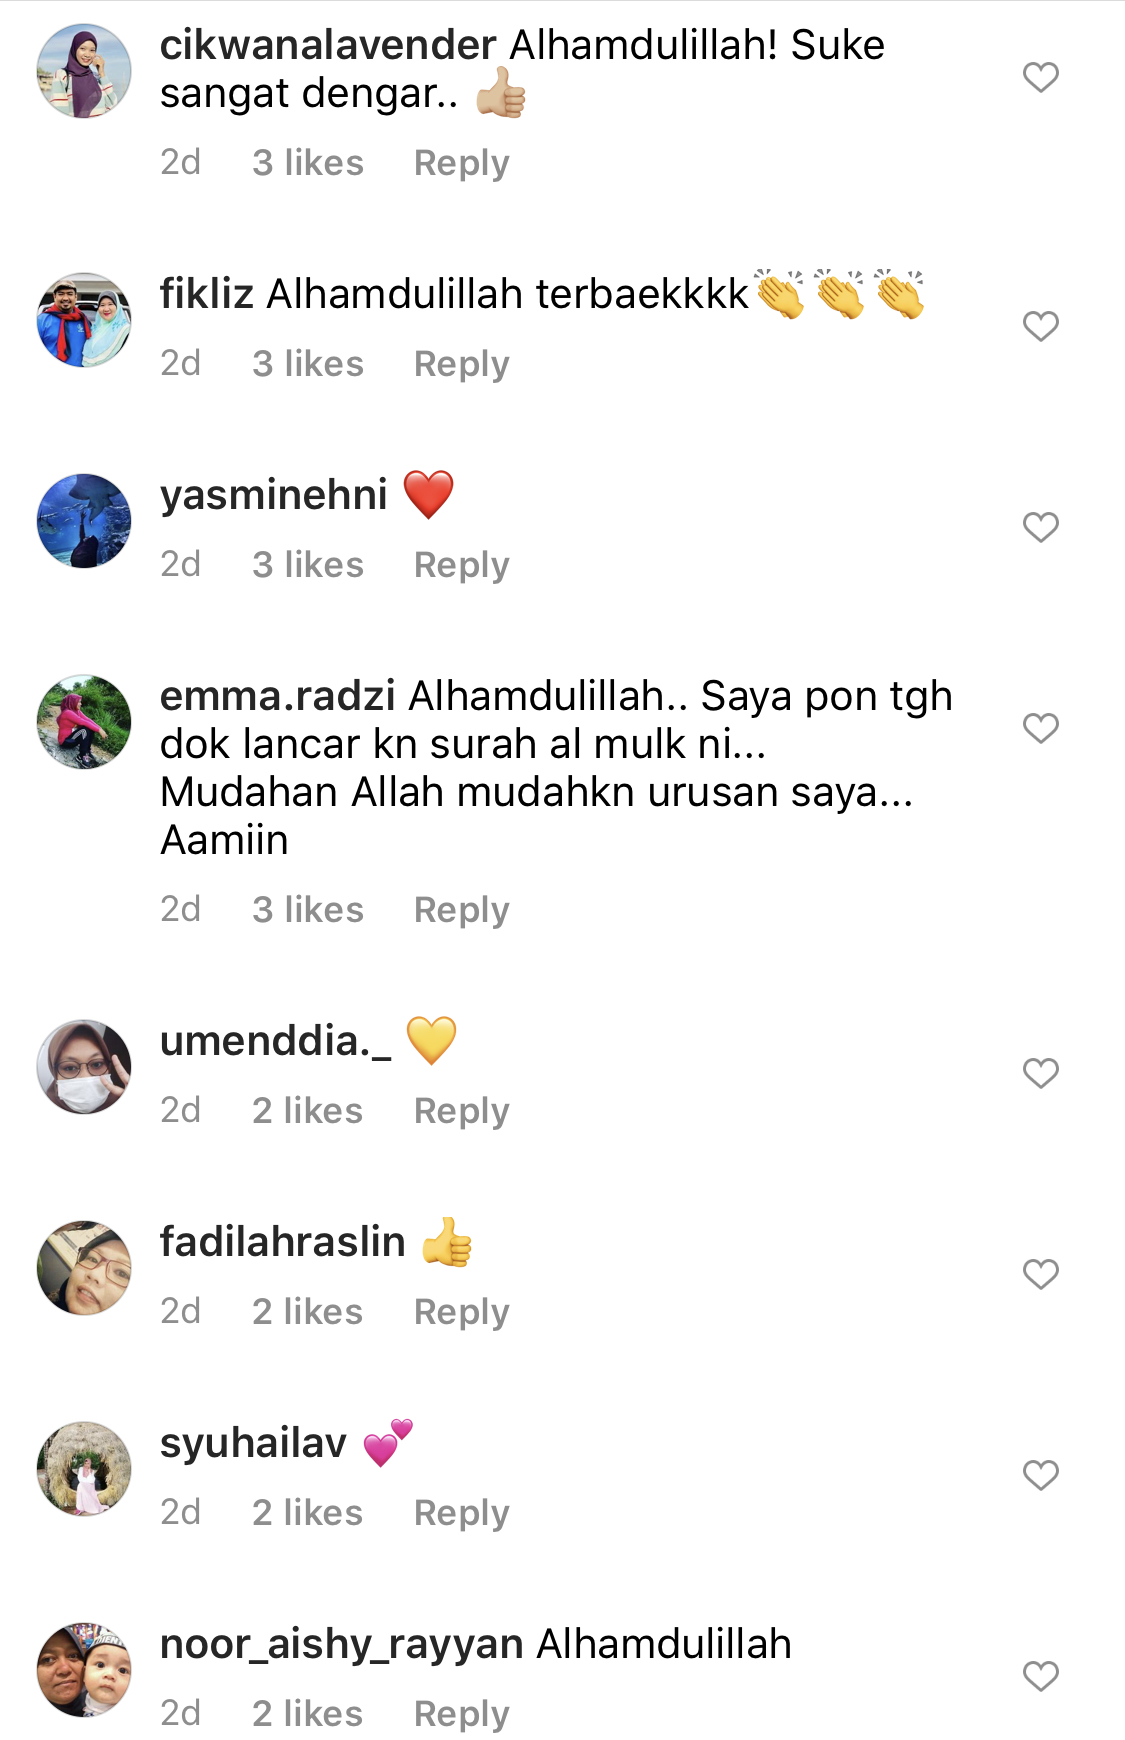View 3 likes on yasminehni's comment

(308, 565)
